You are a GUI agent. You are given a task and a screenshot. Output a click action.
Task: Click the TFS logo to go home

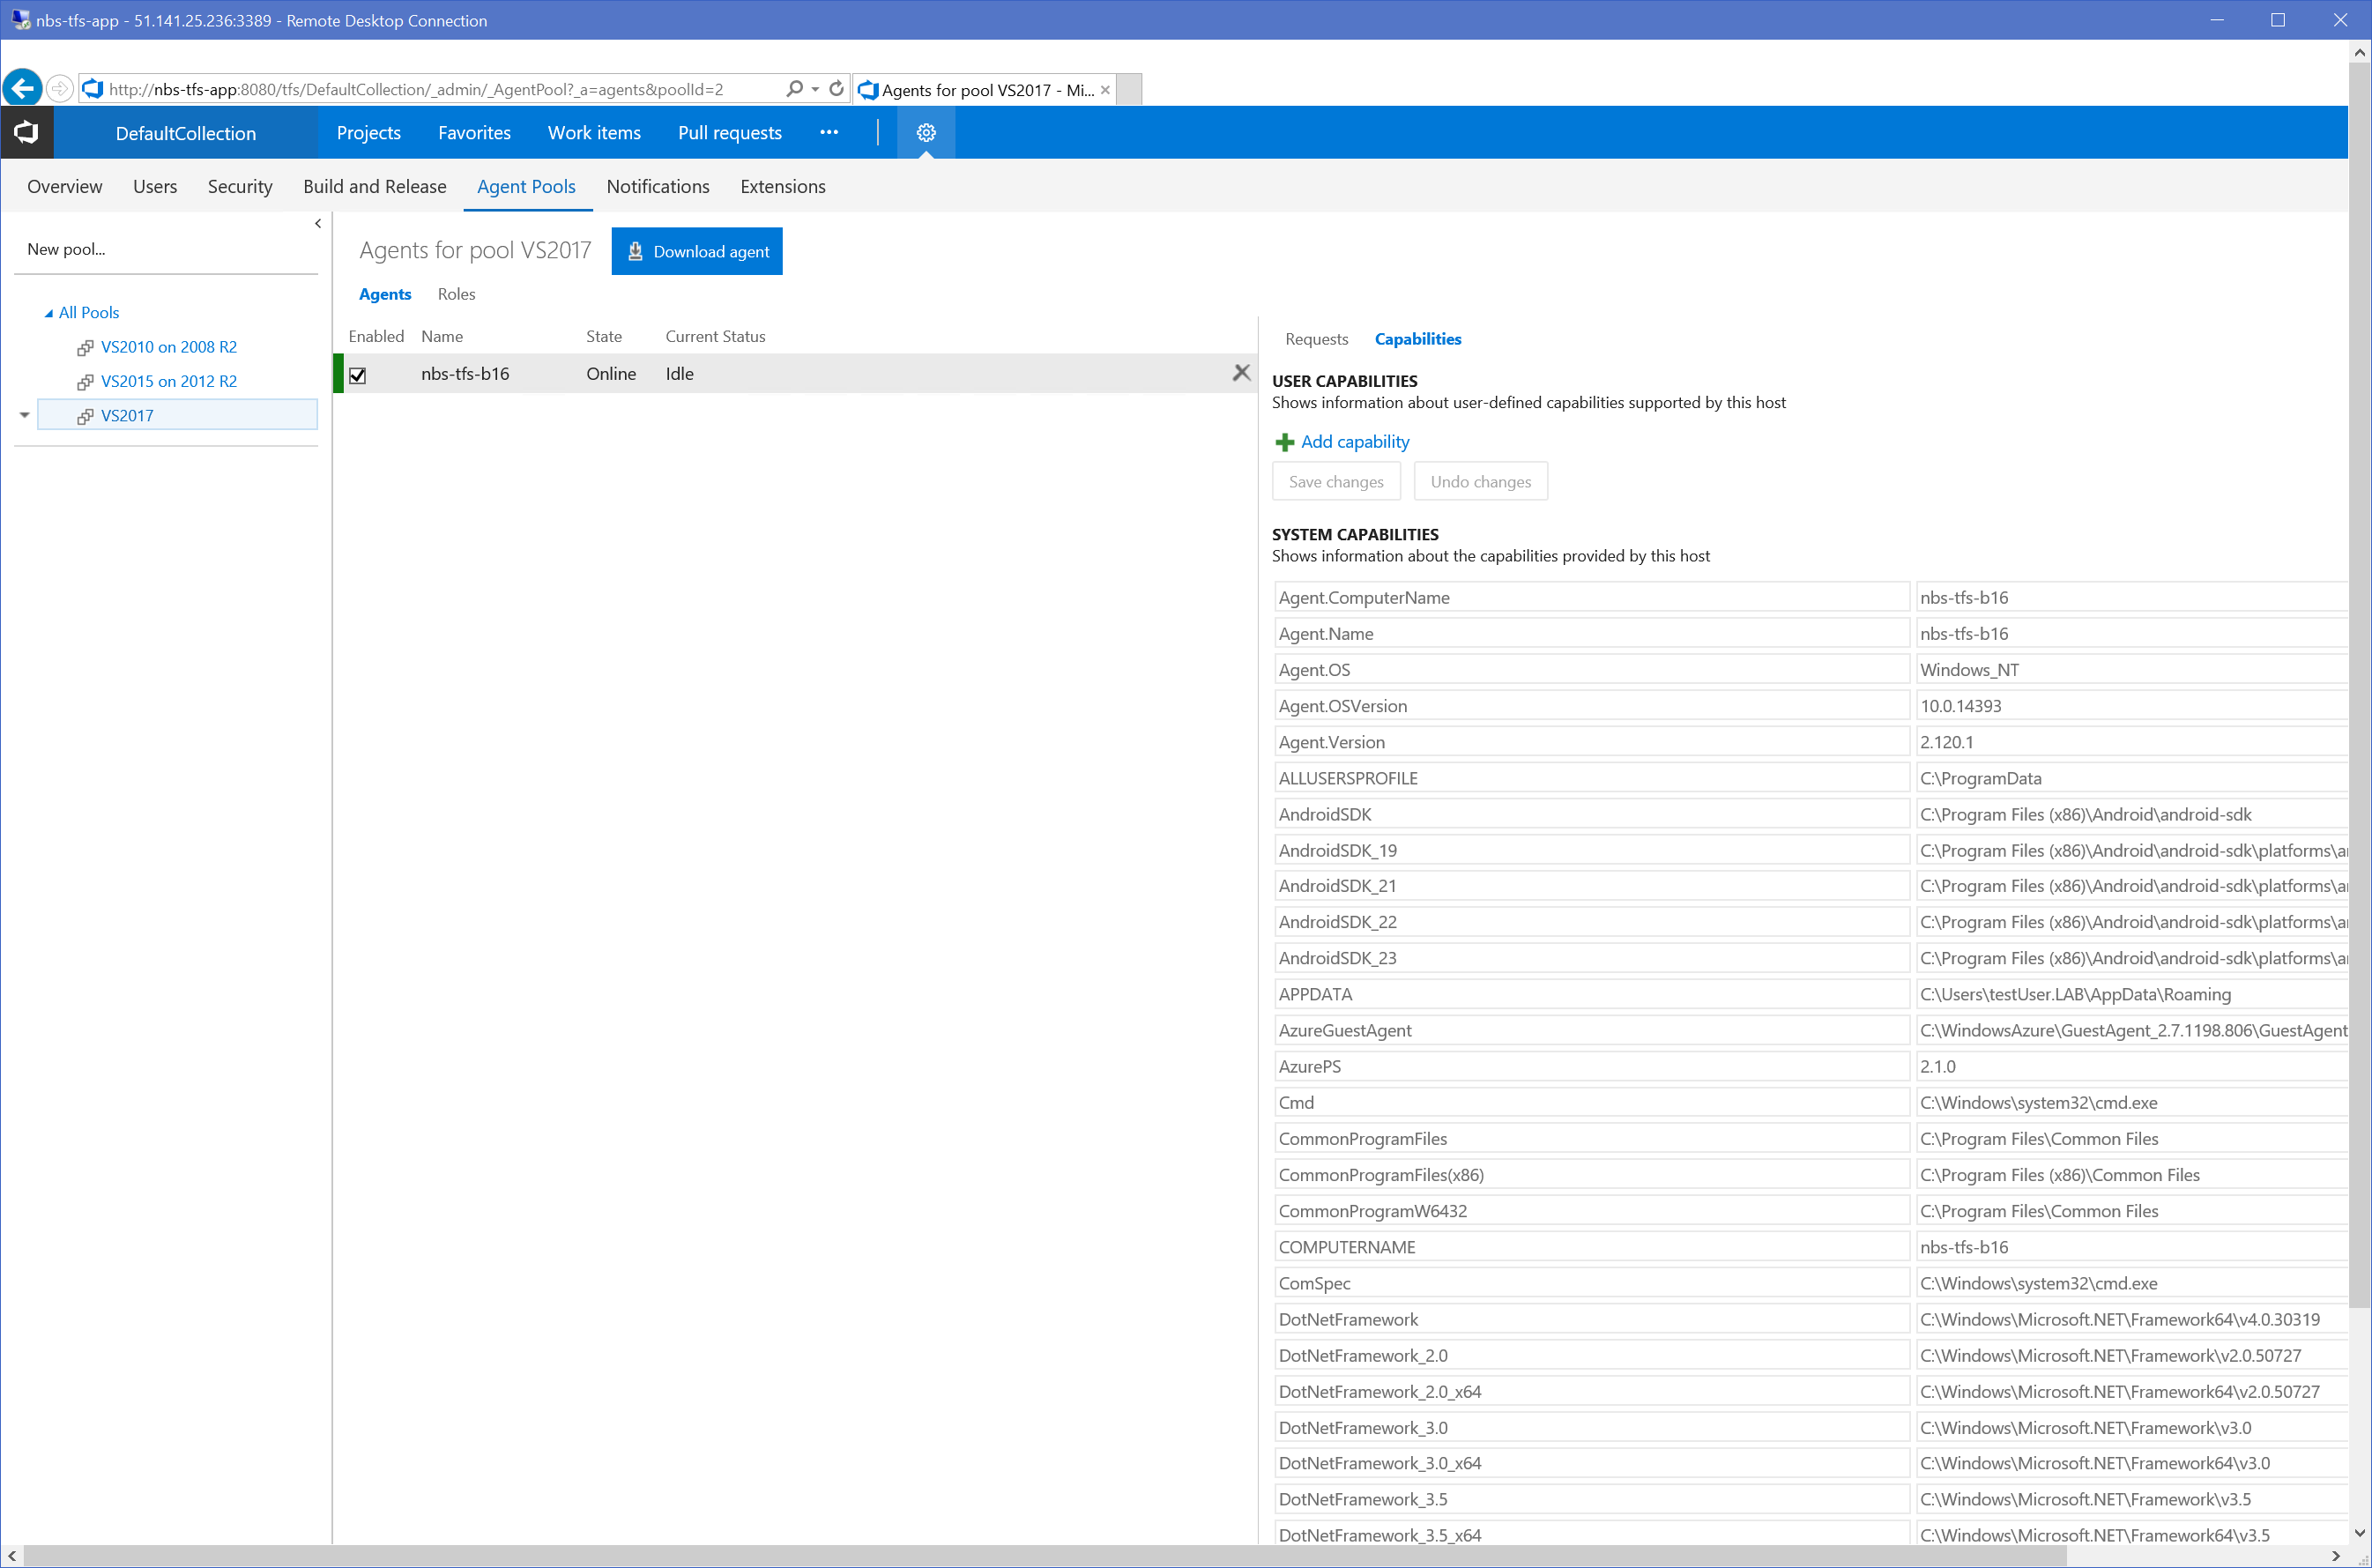coord(27,132)
